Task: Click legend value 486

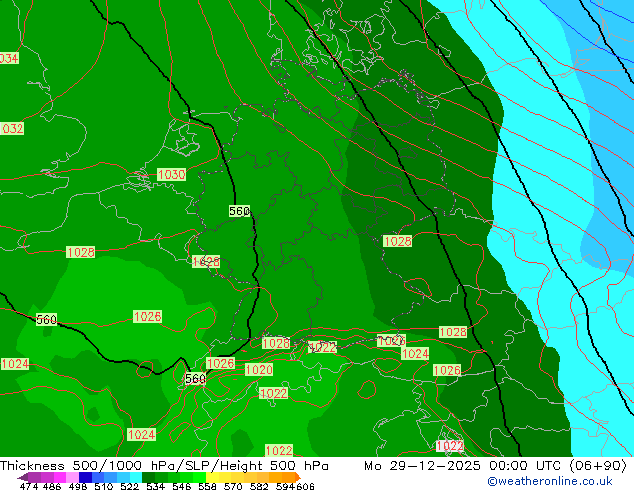Action: 52,486
